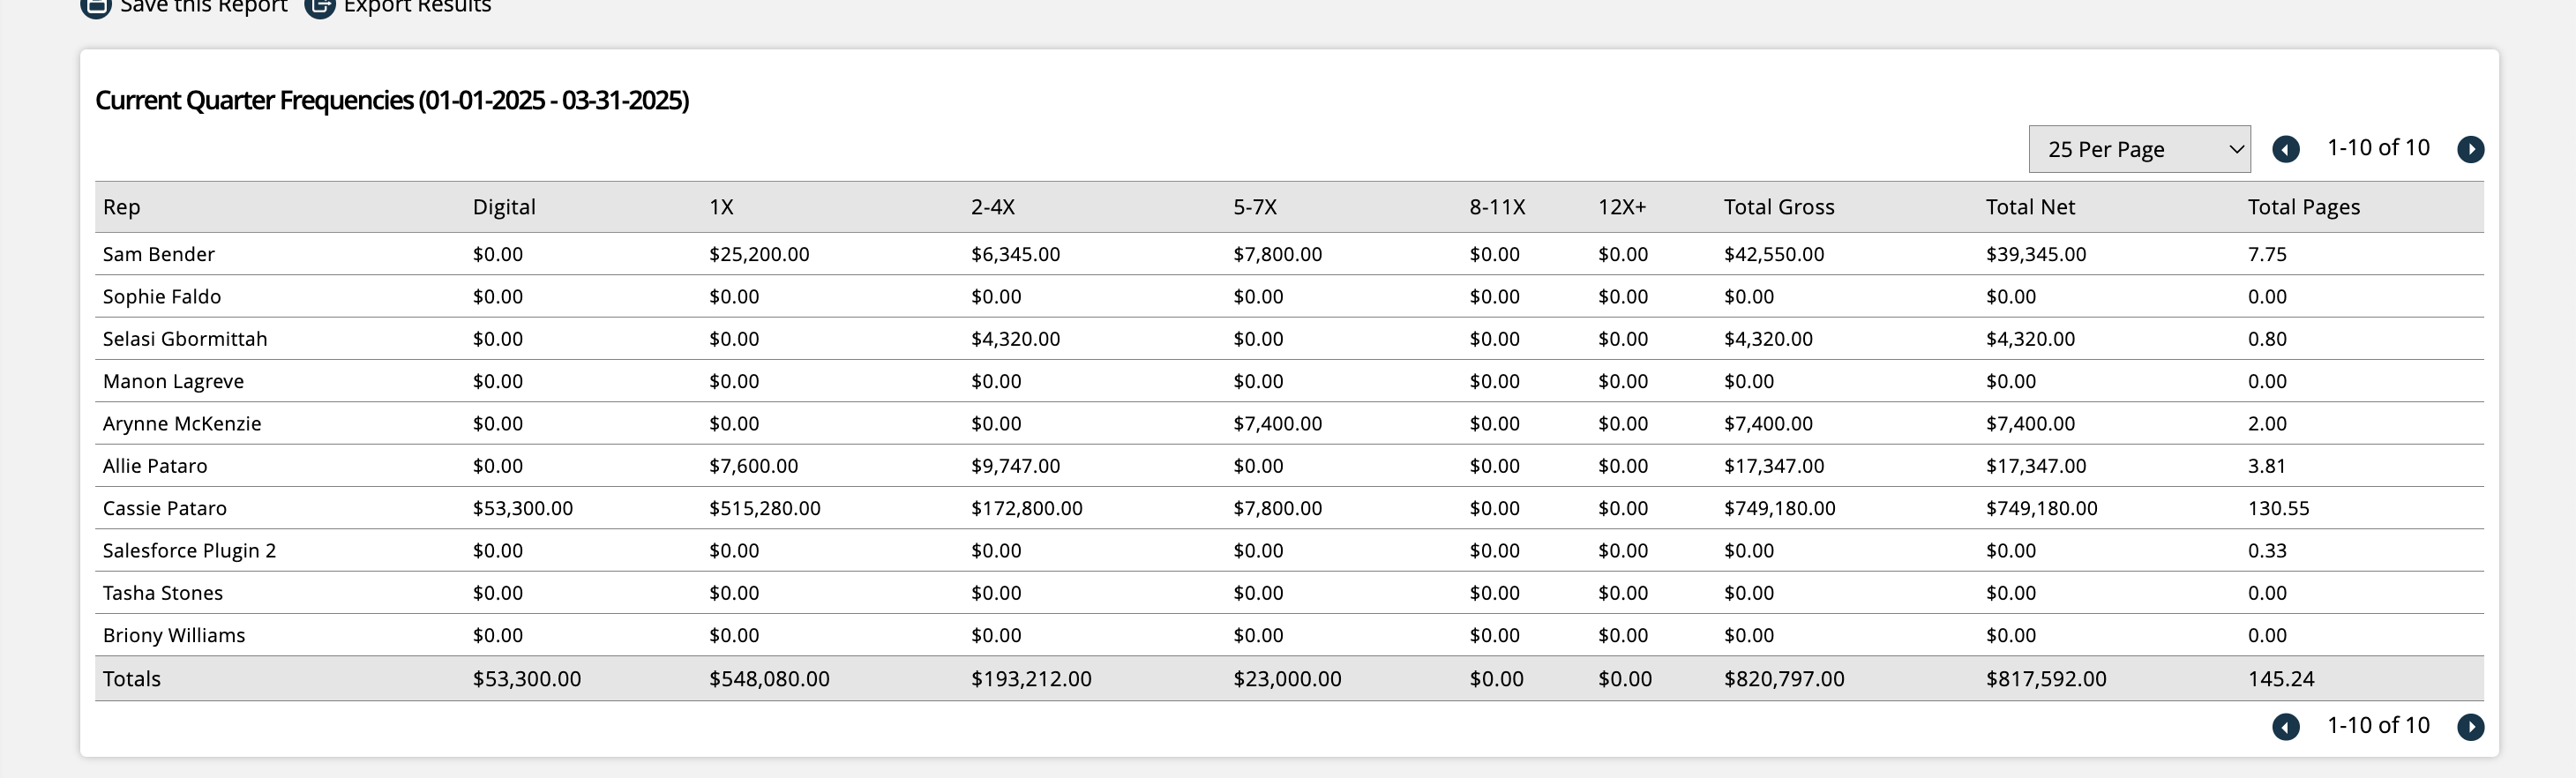Click the 2-4X column header
This screenshot has height=778, width=2576.
(x=992, y=207)
